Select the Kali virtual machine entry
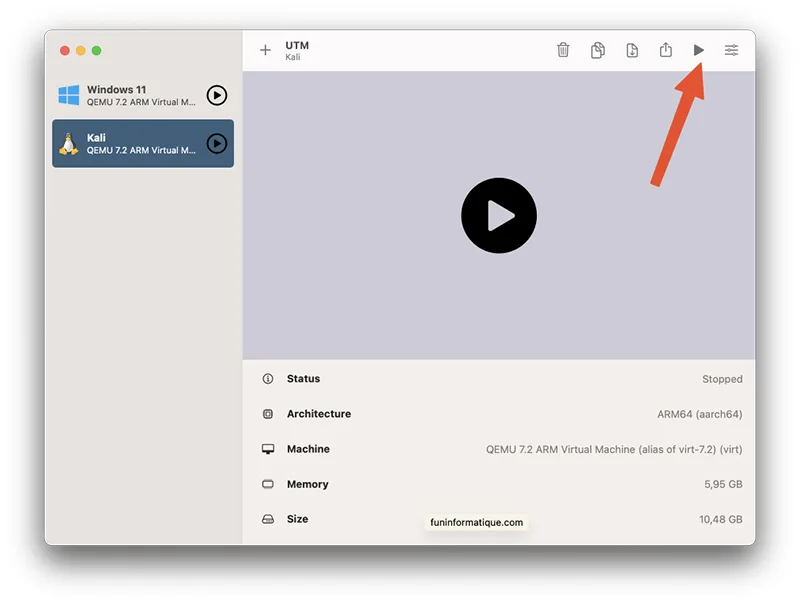This screenshot has width=800, height=604. [143, 143]
